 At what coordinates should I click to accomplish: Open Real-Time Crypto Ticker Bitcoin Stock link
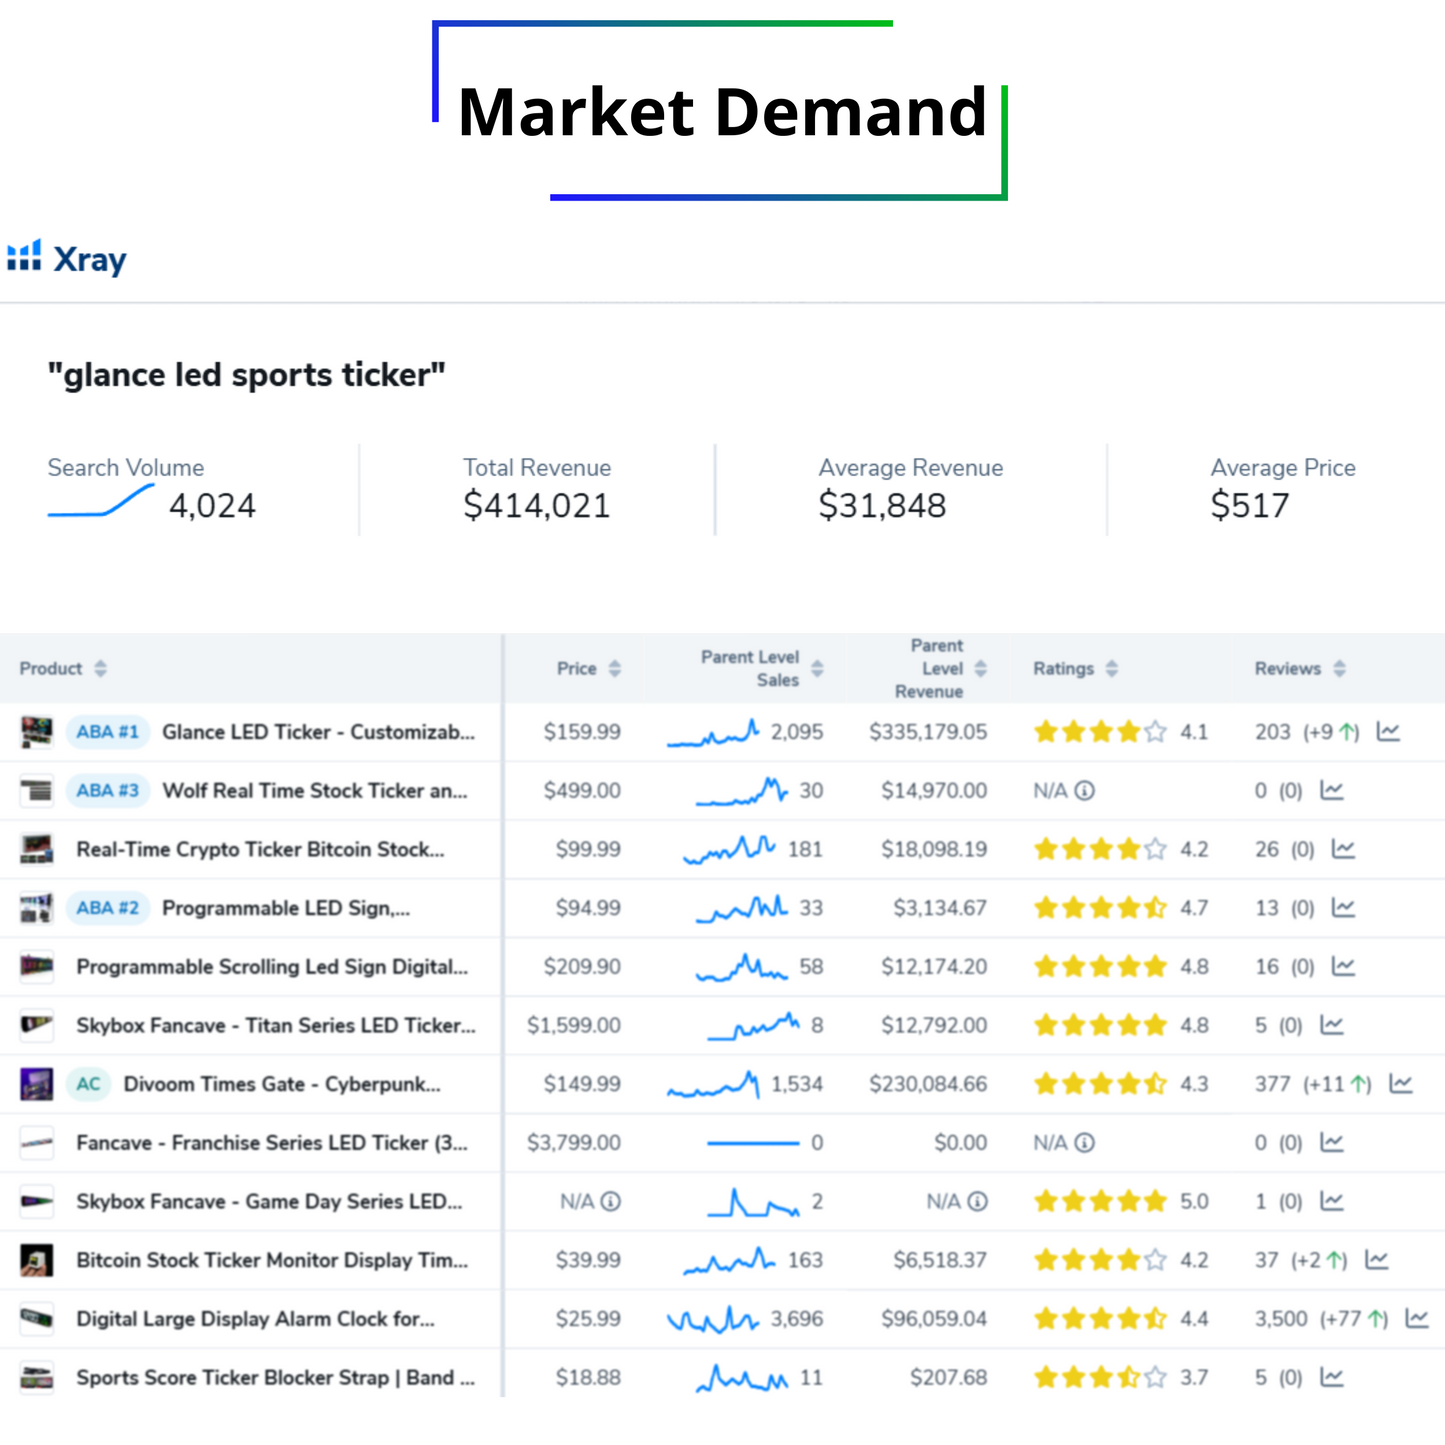coord(260,849)
